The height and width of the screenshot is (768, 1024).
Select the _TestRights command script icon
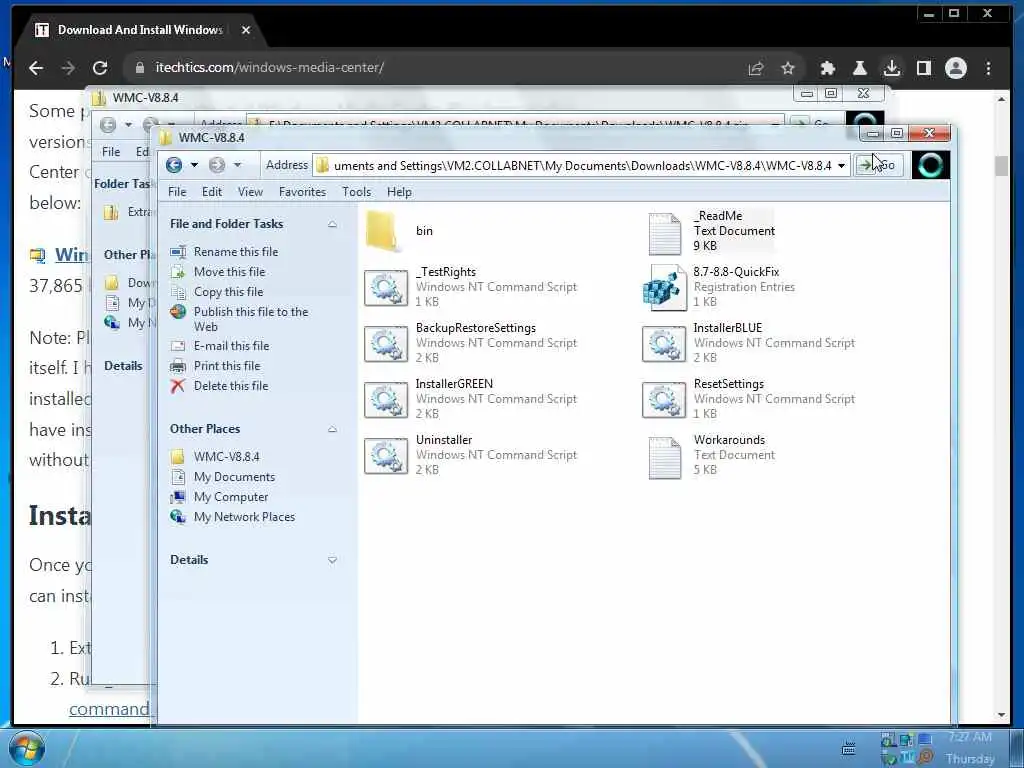click(x=386, y=288)
